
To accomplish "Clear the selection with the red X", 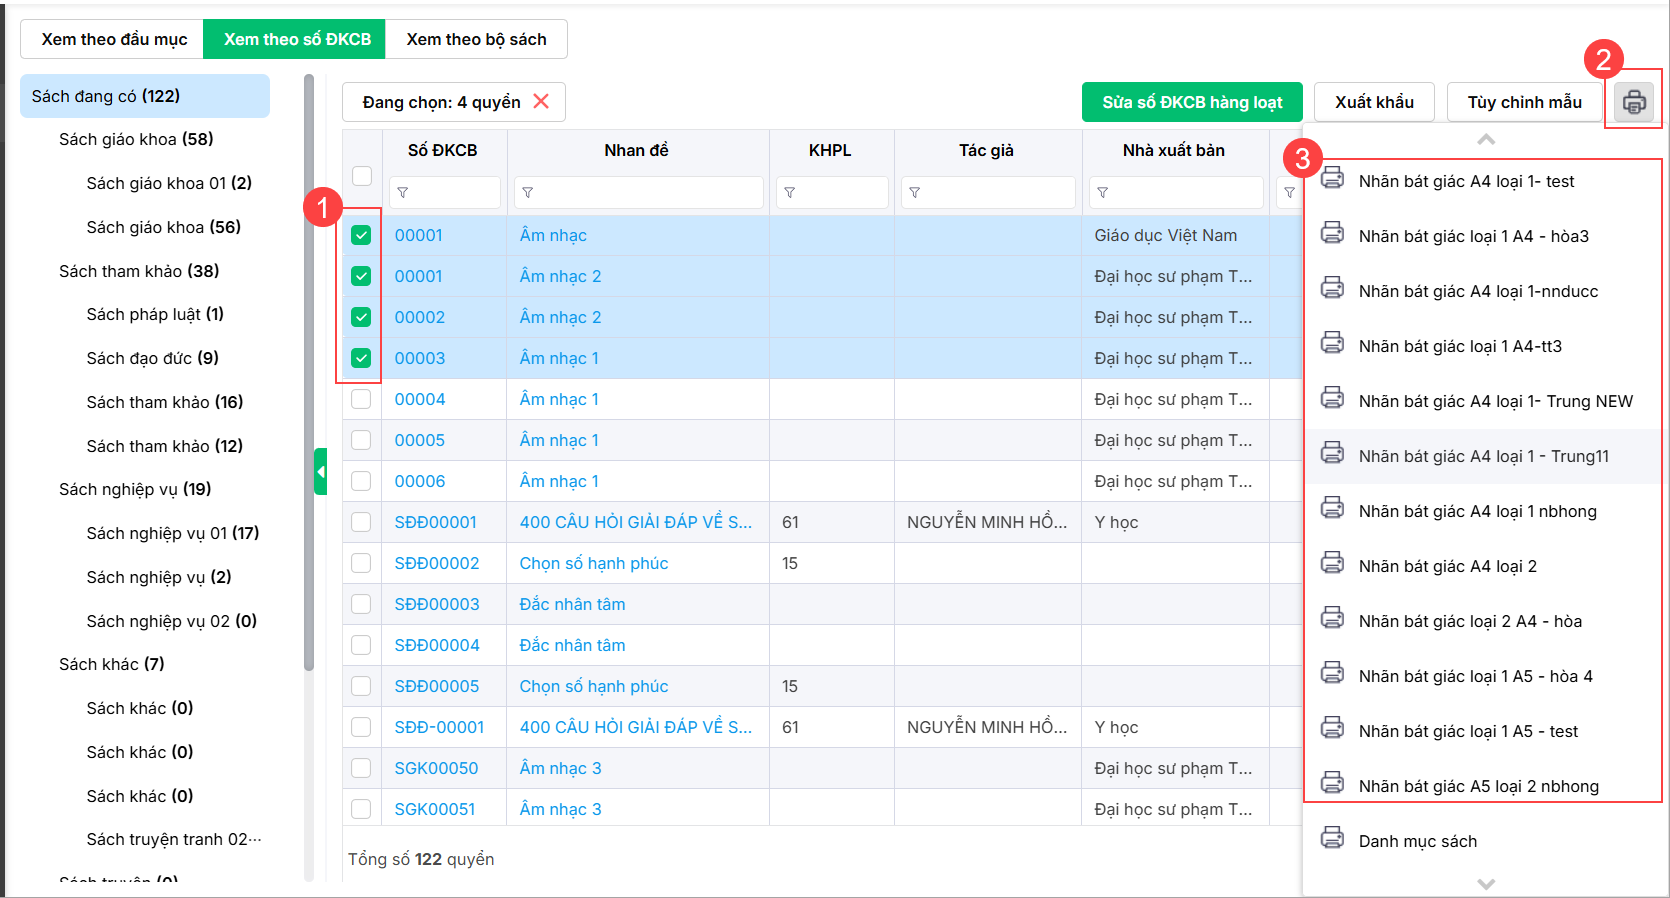I will (541, 101).
